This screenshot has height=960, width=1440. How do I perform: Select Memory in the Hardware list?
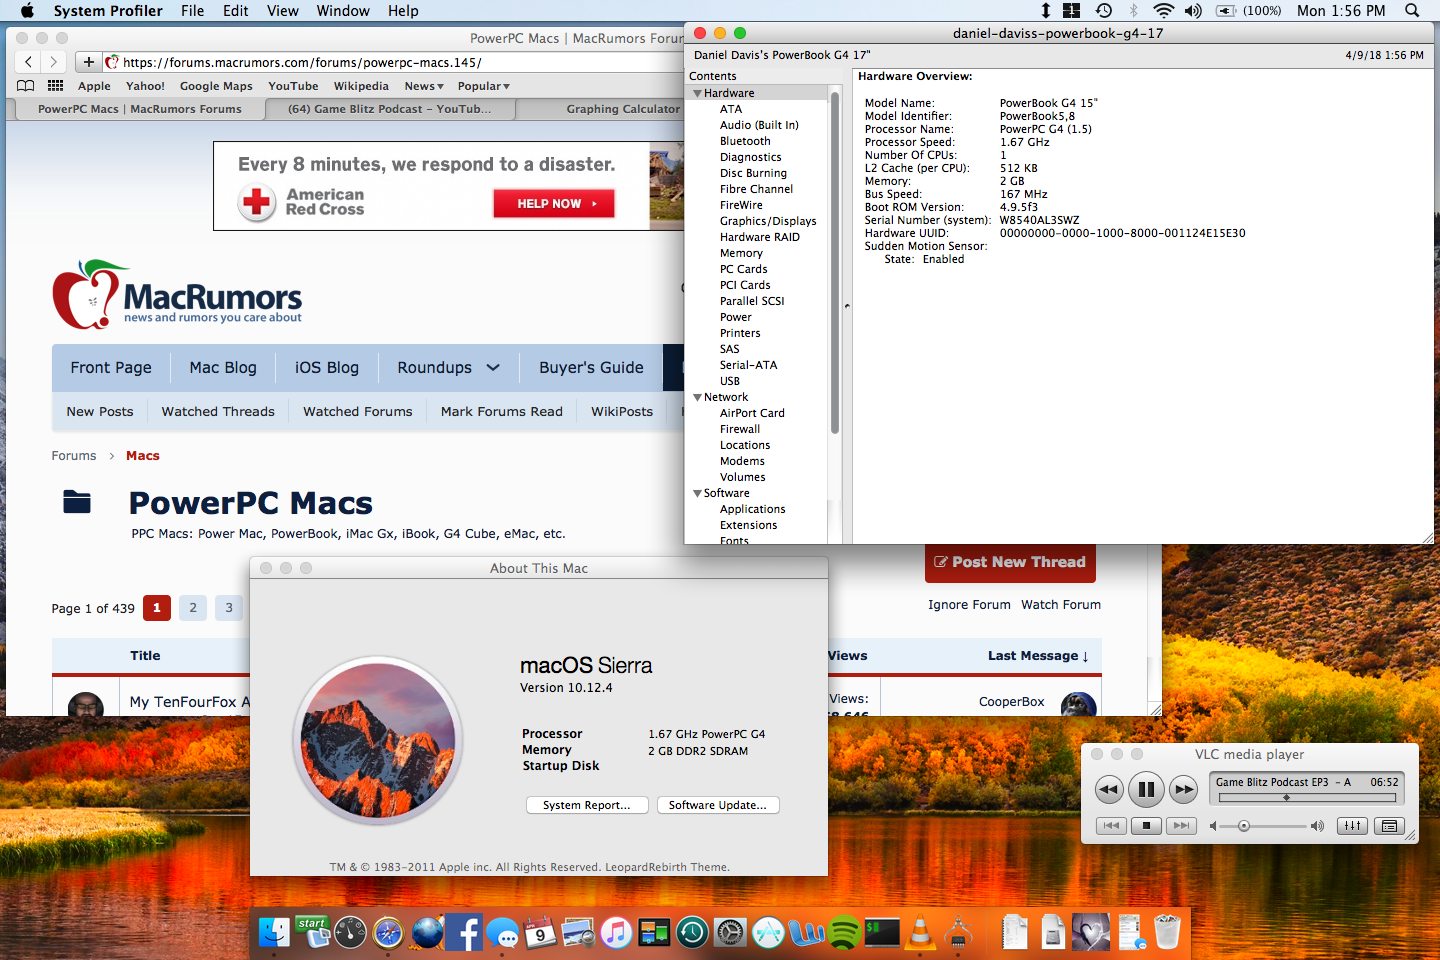(741, 253)
